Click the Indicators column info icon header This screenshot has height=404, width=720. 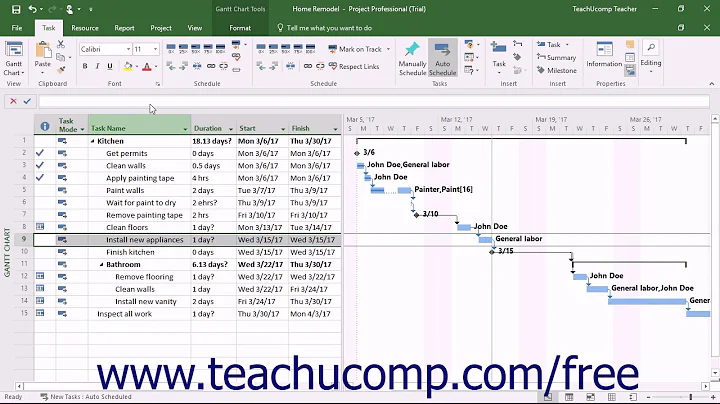(45, 126)
